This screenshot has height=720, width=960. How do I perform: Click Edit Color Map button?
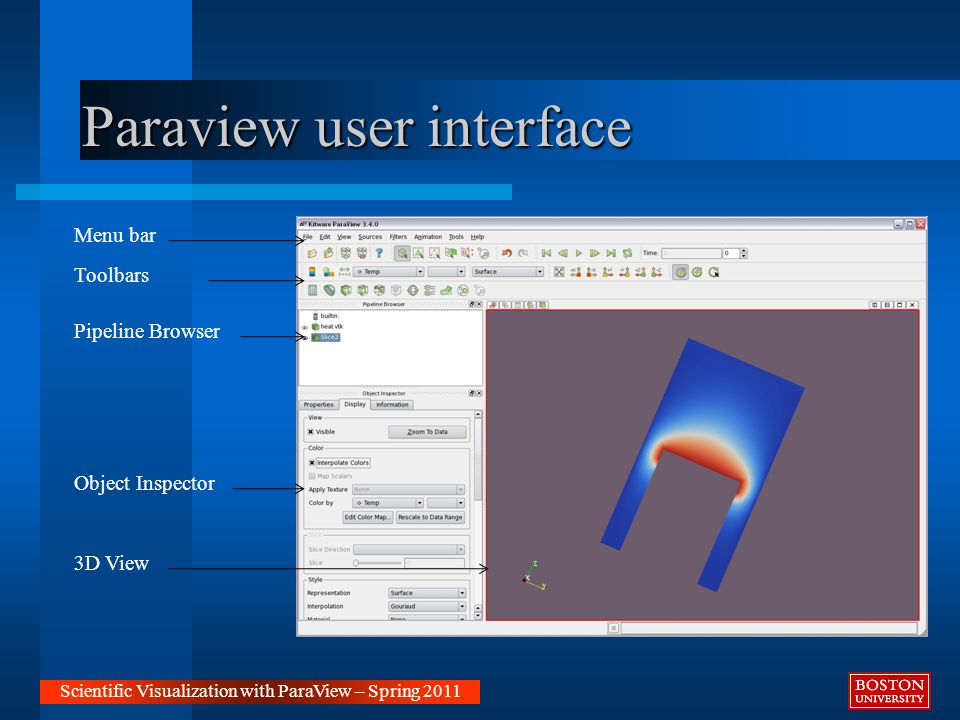click(368, 517)
